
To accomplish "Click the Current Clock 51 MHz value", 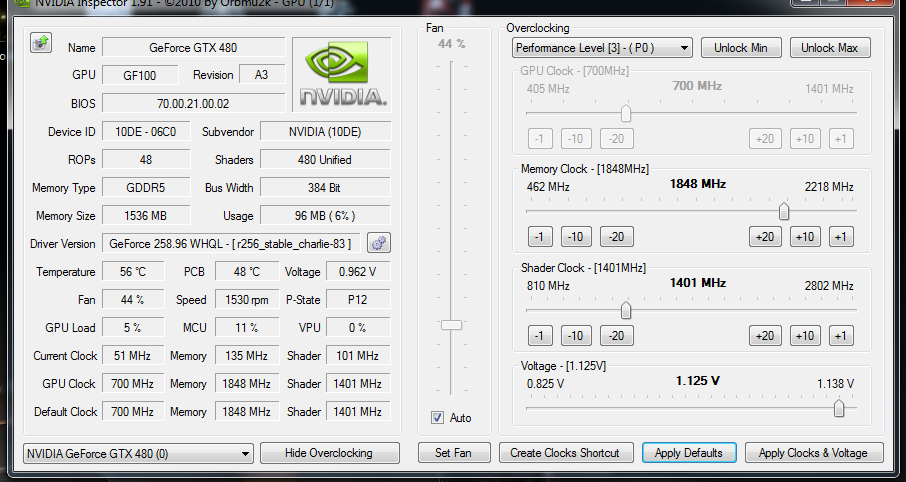I will [x=133, y=355].
